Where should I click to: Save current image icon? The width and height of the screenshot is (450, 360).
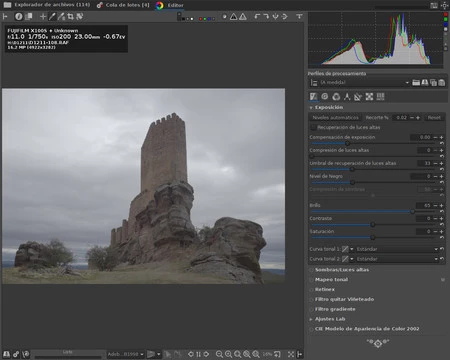click(6, 354)
